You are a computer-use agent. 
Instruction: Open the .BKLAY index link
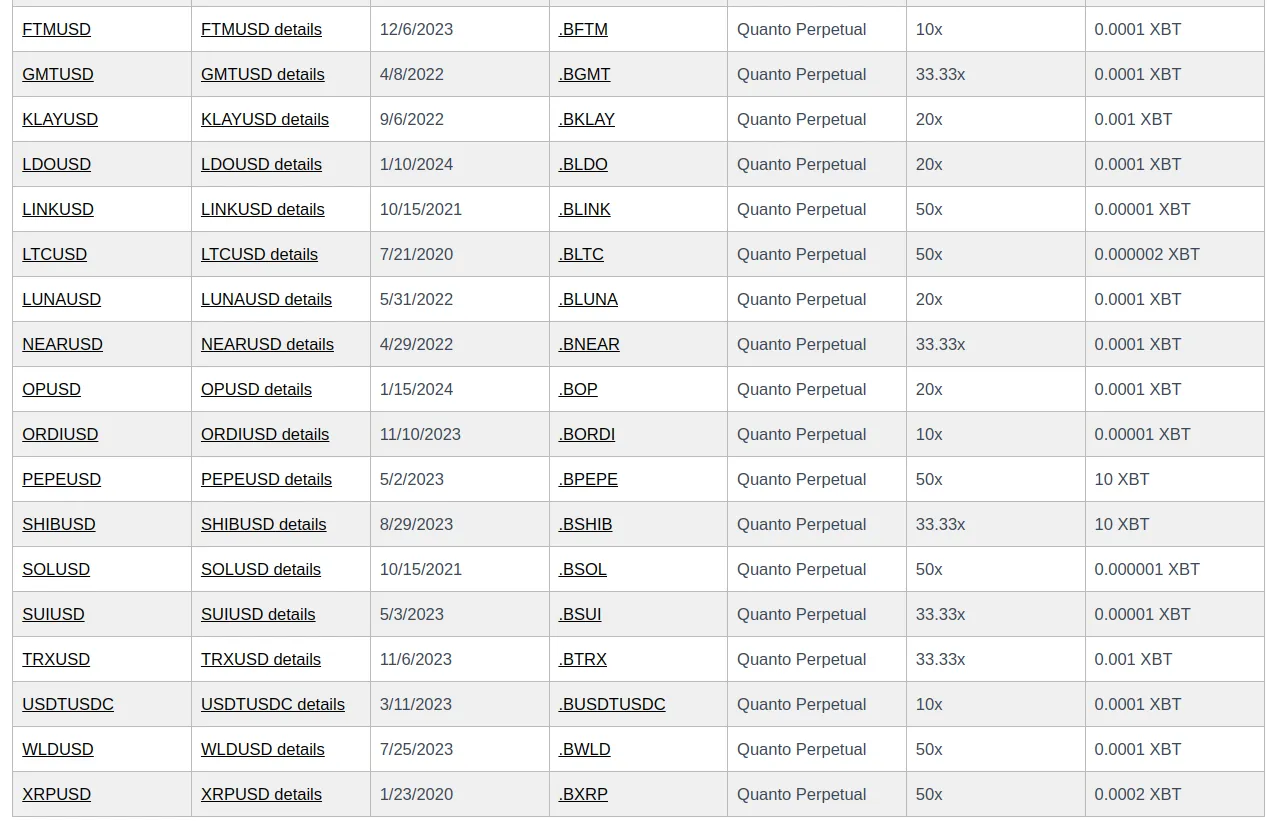coord(586,119)
